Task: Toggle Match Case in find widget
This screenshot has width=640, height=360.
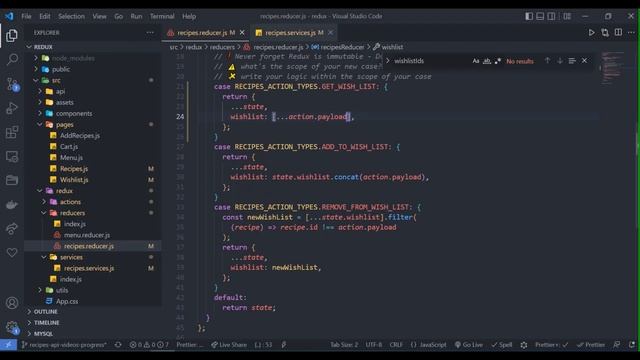Action: (x=476, y=61)
